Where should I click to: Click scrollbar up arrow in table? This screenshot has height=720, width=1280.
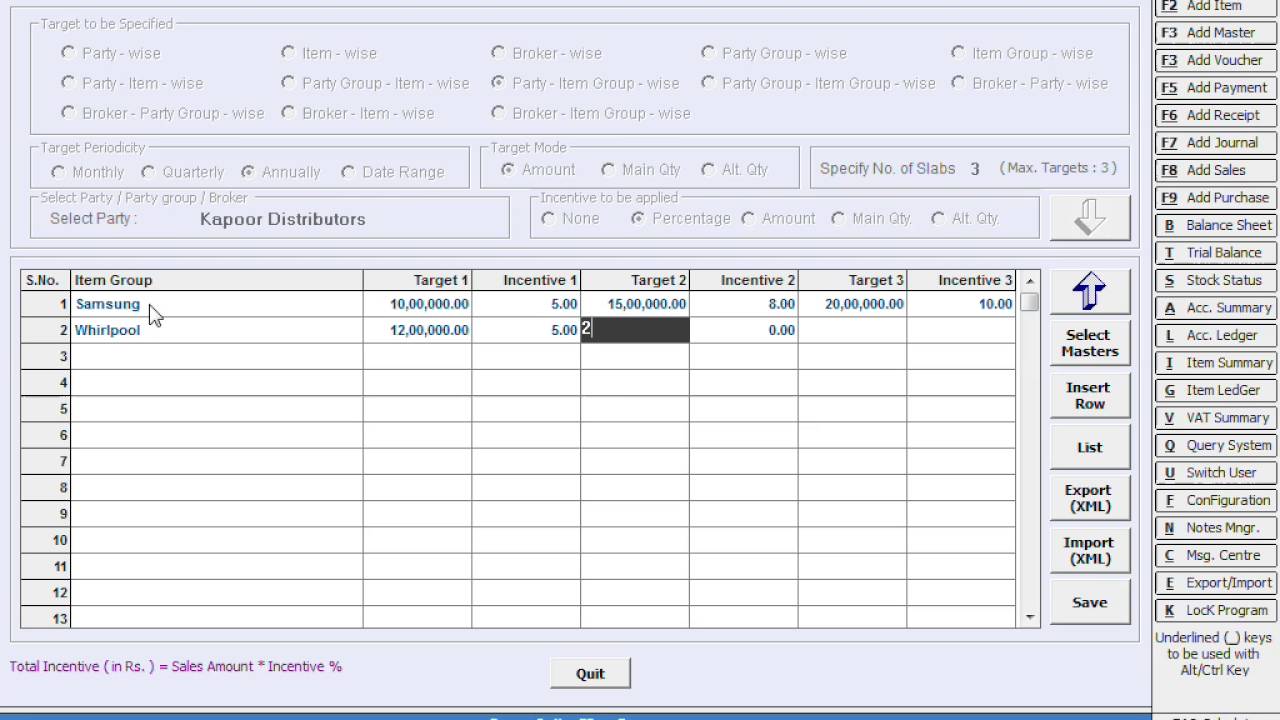click(x=1030, y=280)
